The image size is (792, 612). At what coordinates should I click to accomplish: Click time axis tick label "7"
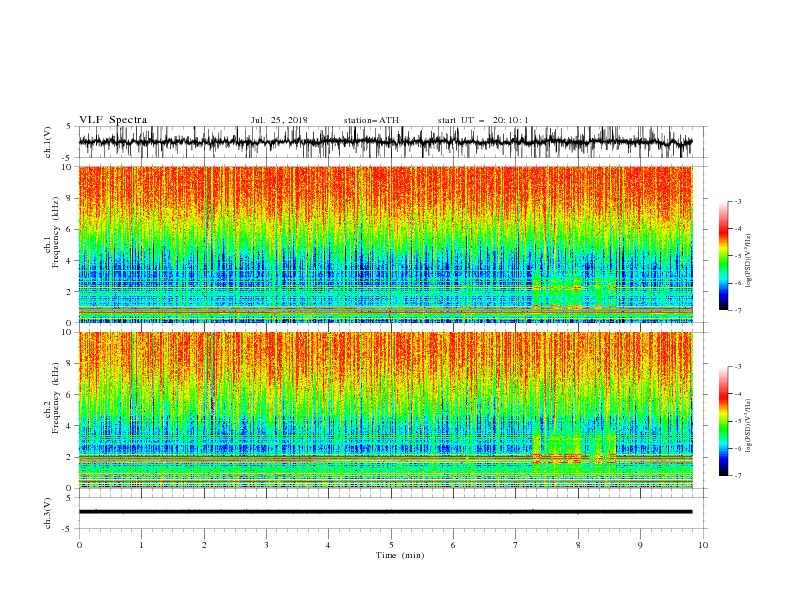click(516, 545)
